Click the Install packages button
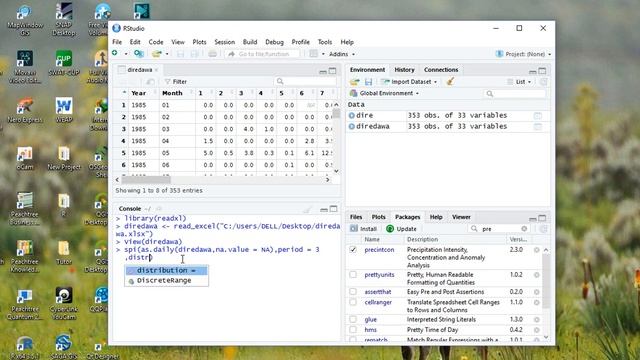 click(x=363, y=229)
